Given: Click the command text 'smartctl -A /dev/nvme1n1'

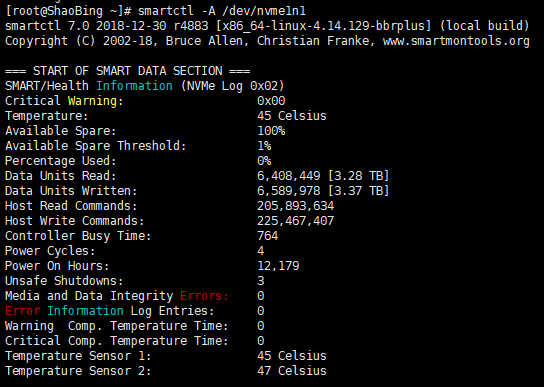Looking at the screenshot, I should [x=222, y=11].
